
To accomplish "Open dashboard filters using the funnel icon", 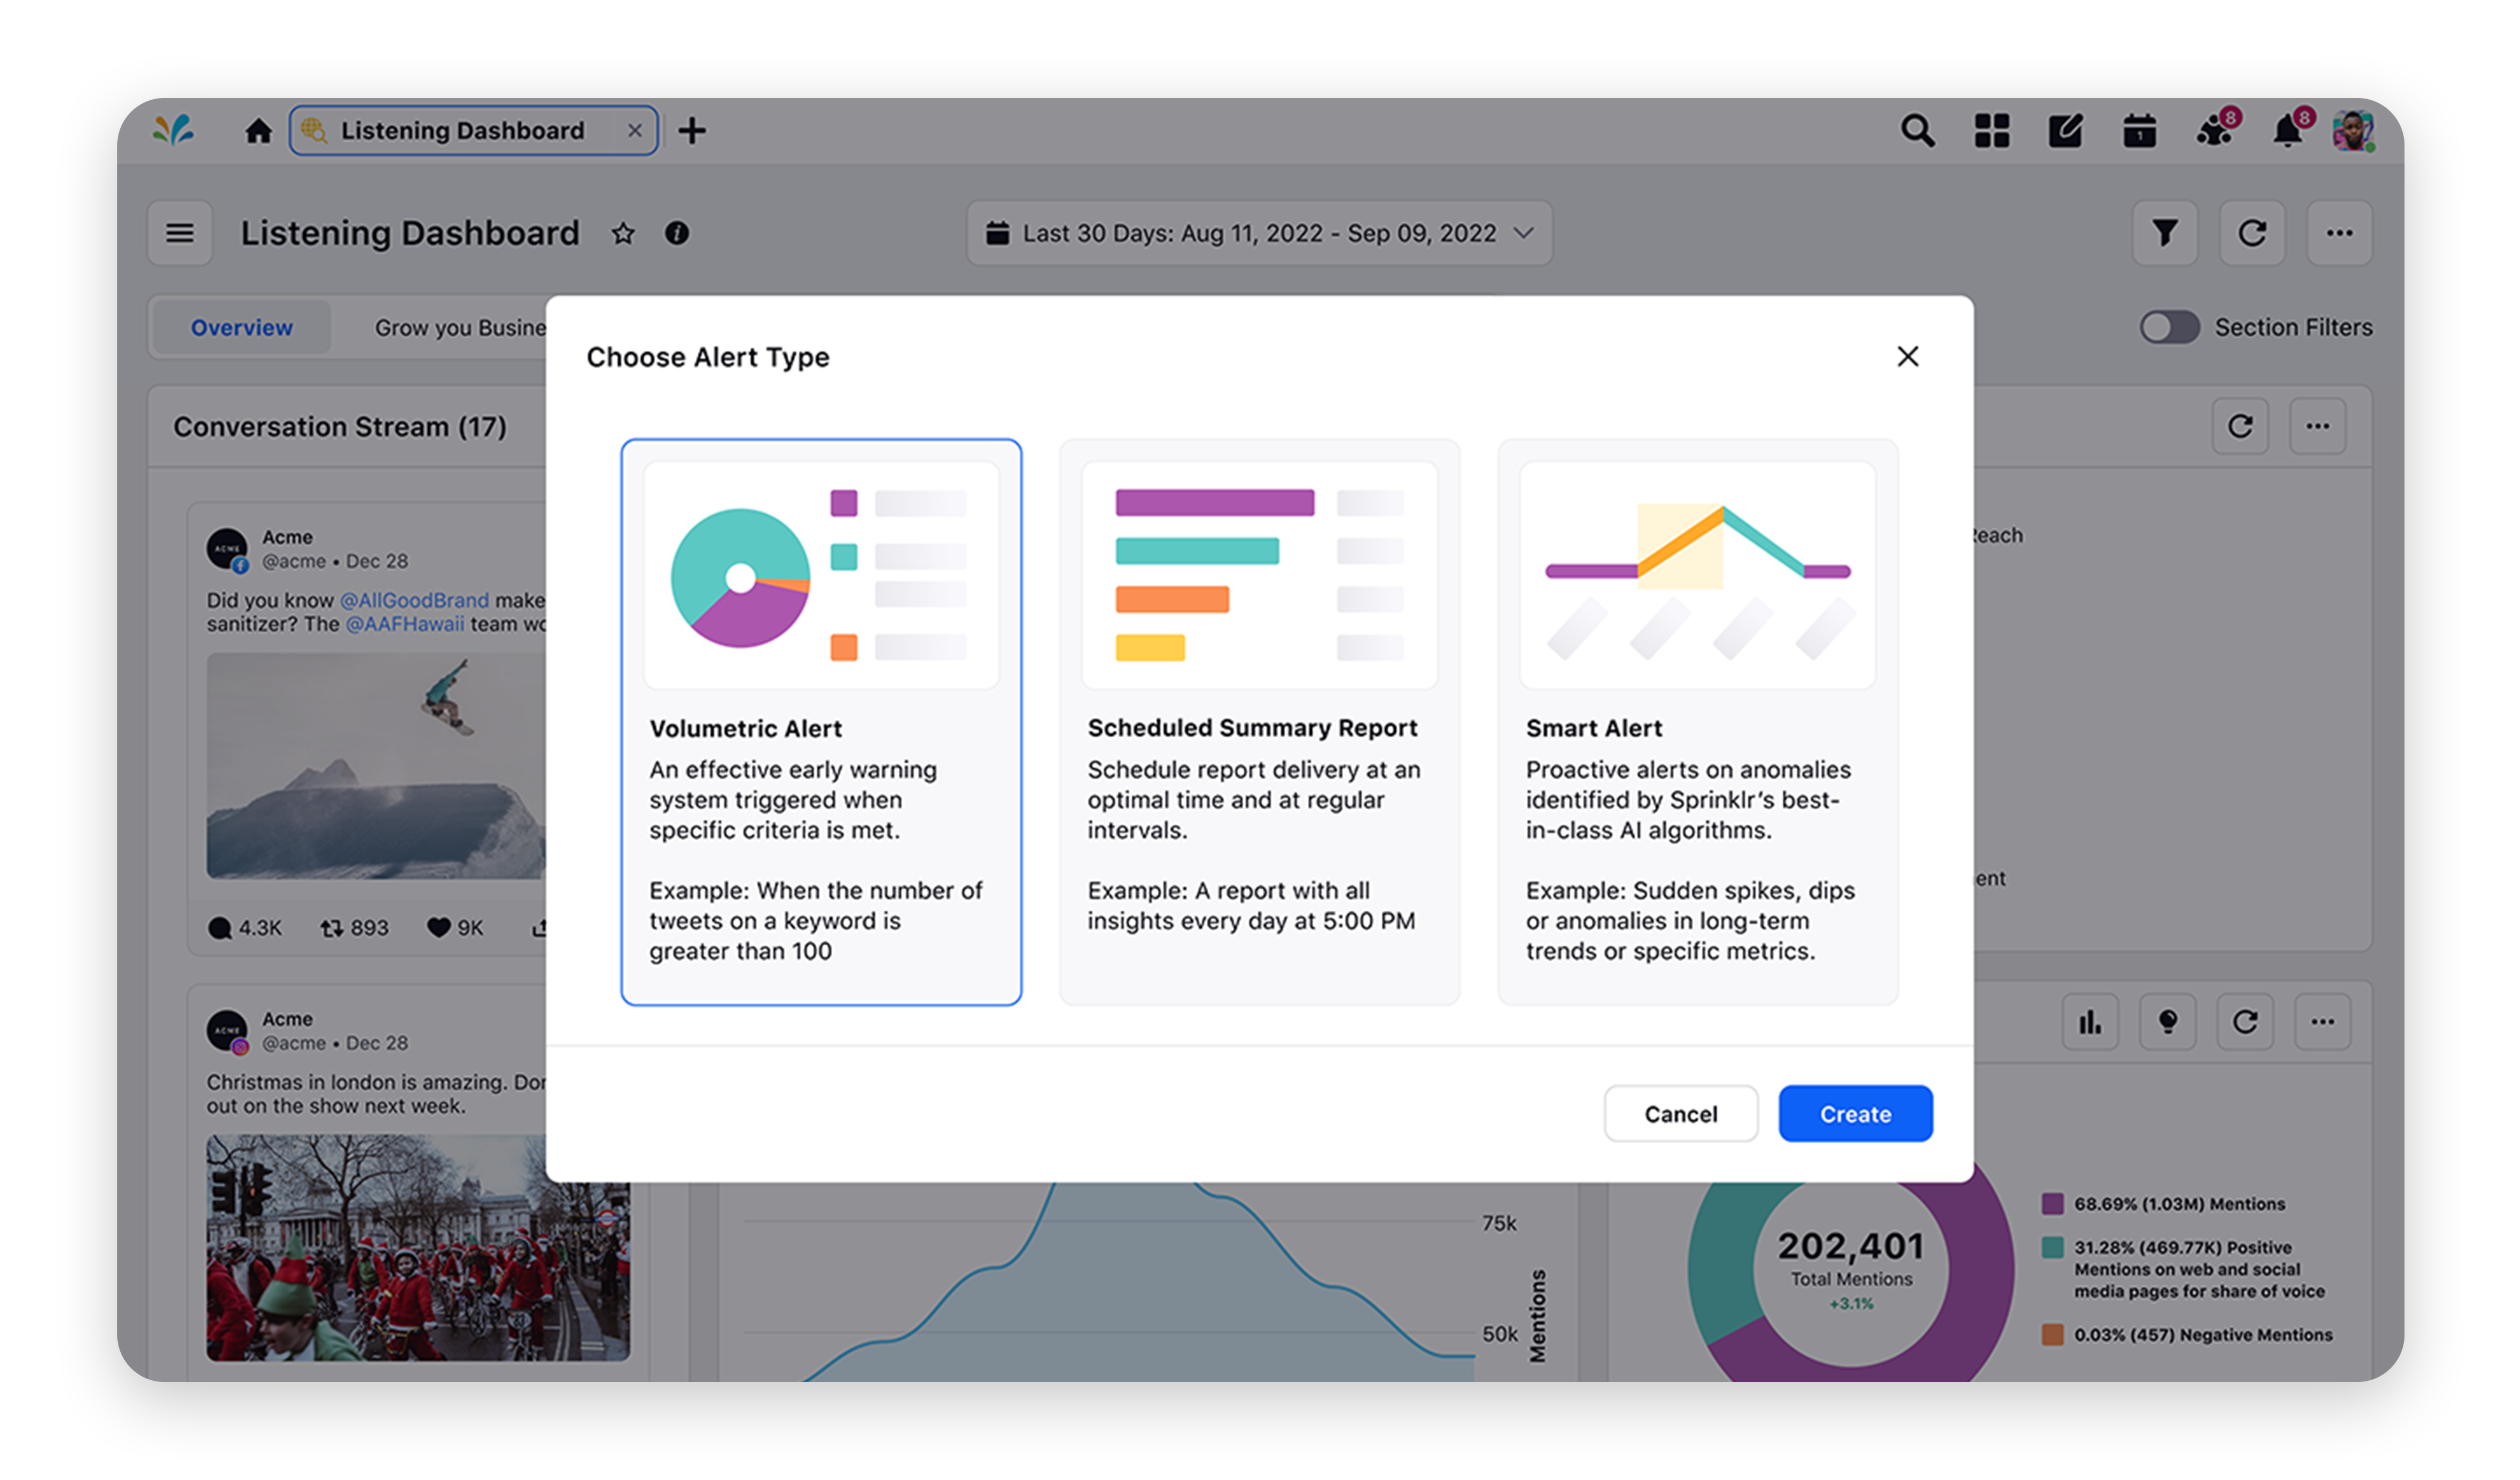I will [2164, 233].
